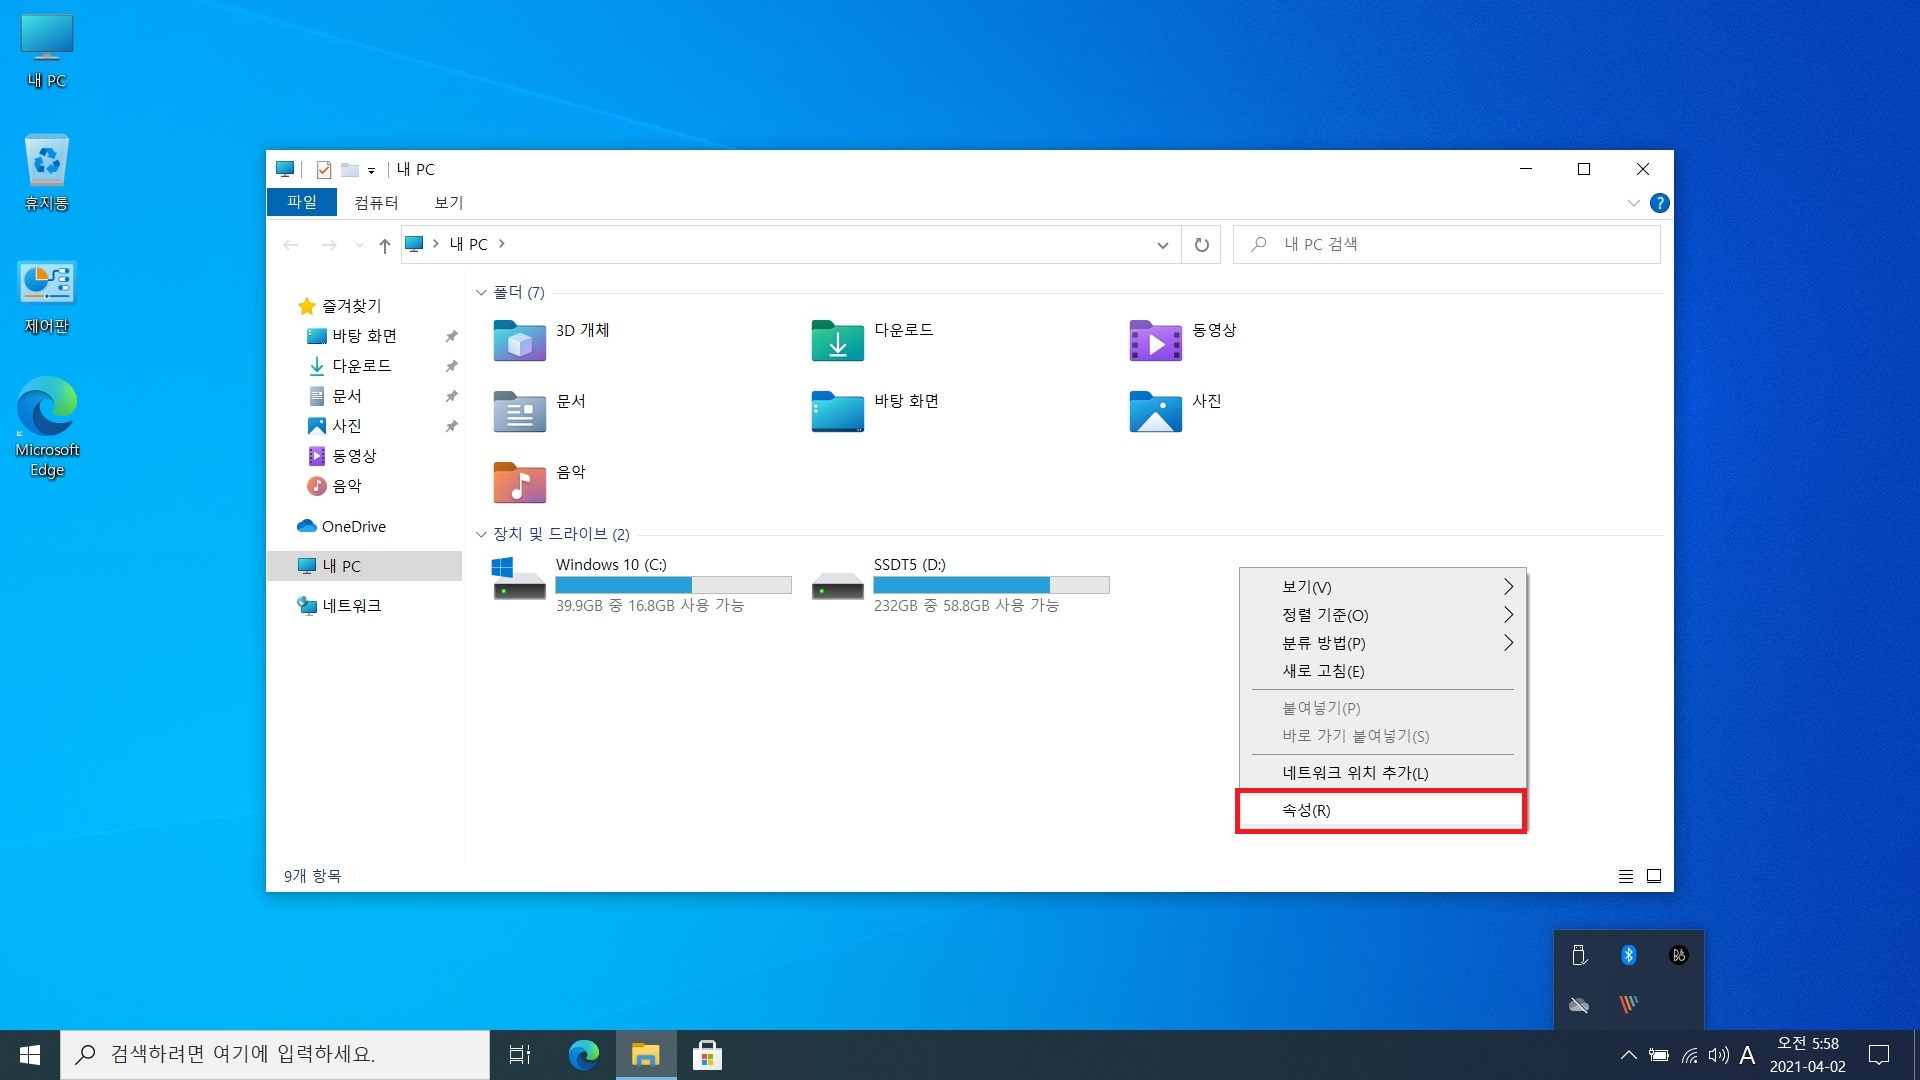Click the Bluetooth icon in tray overflow
Viewport: 1920px width, 1080px height.
[1628, 955]
